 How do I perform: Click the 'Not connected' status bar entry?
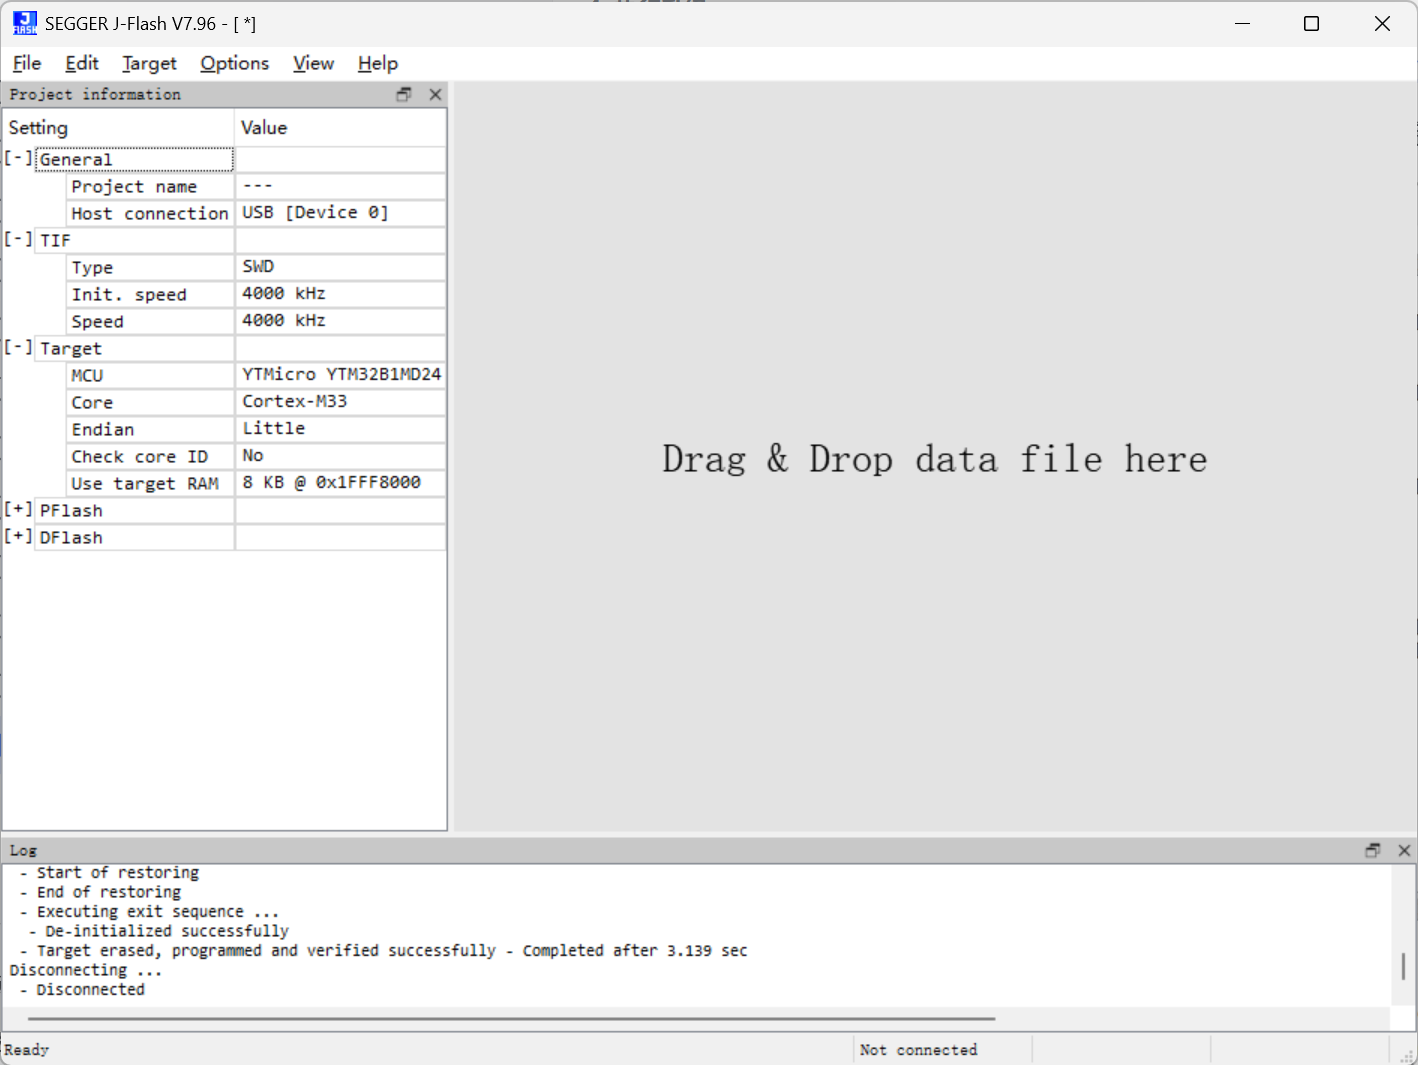pyautogui.click(x=918, y=1049)
